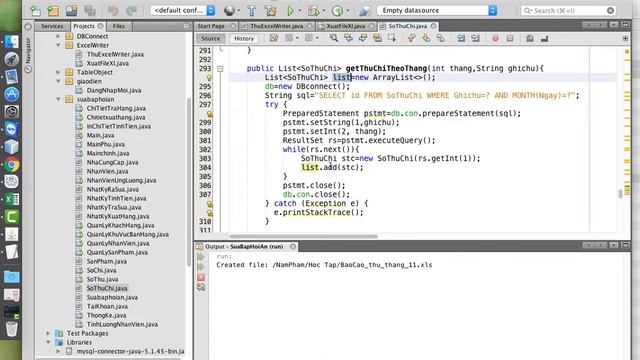
Task: Switch to the Files tab
Action: pyautogui.click(x=119, y=26)
